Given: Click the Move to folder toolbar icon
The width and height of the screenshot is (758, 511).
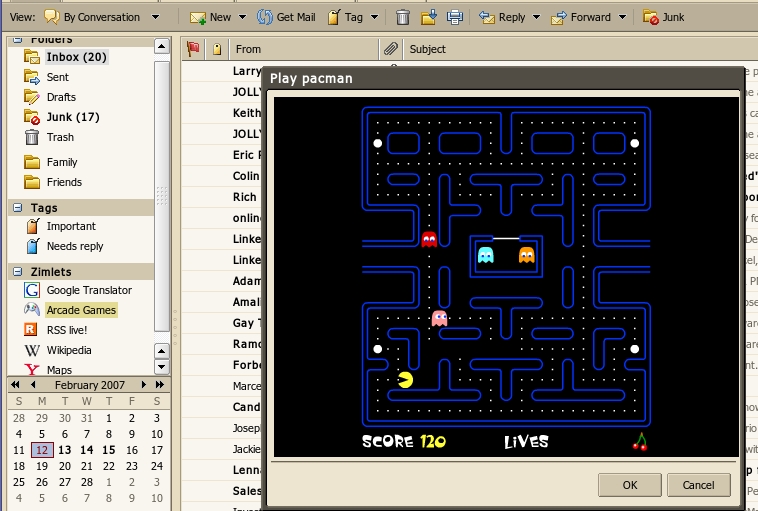Looking at the screenshot, I should pyautogui.click(x=429, y=17).
